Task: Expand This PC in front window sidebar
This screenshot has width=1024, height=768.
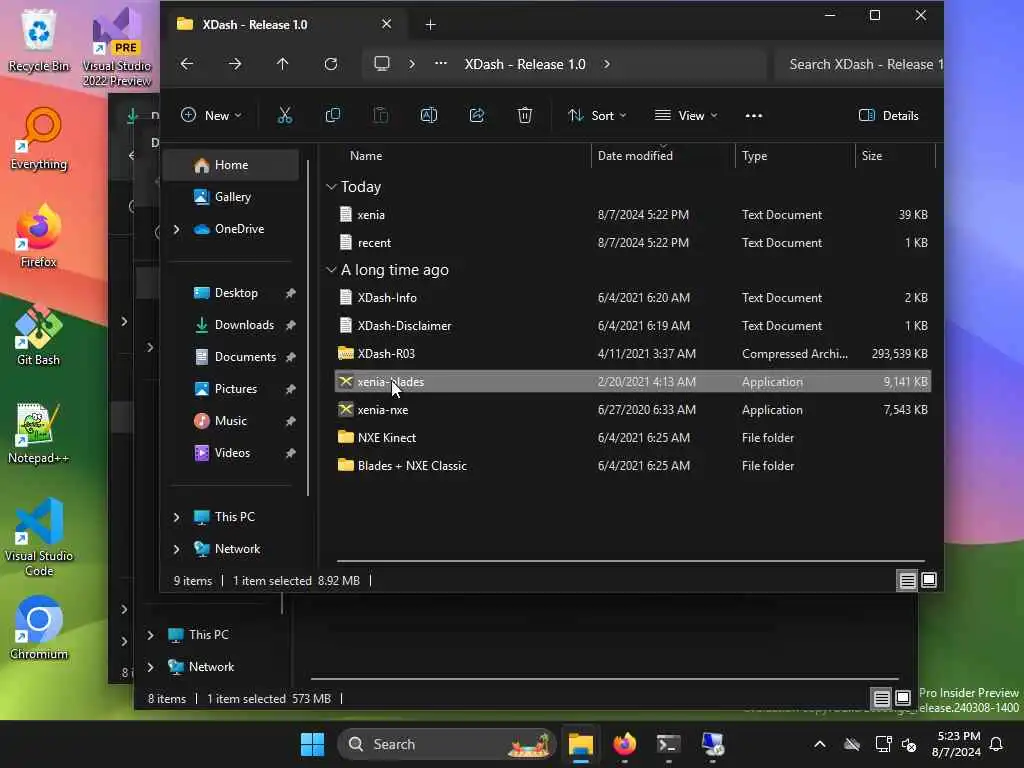Action: [176, 517]
